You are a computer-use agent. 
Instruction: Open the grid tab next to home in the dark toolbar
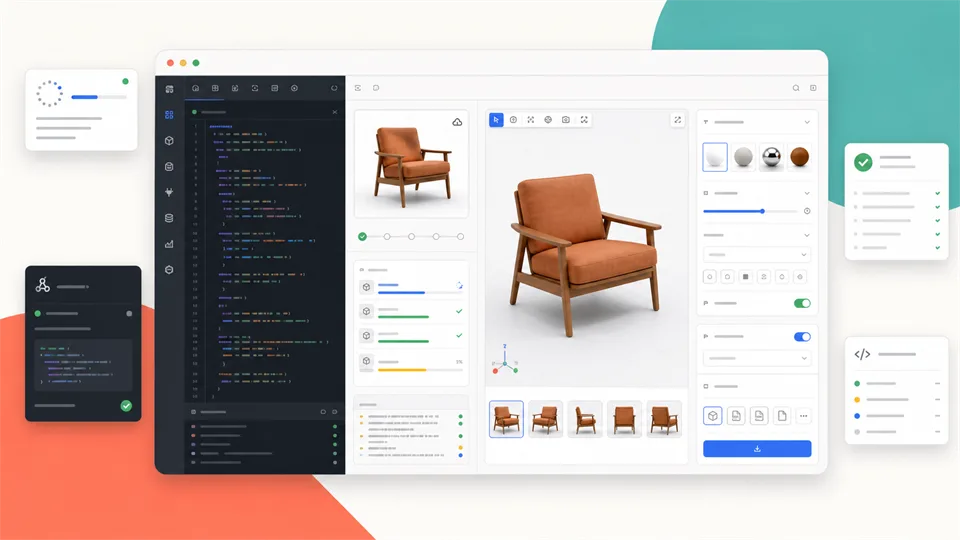[x=215, y=88]
